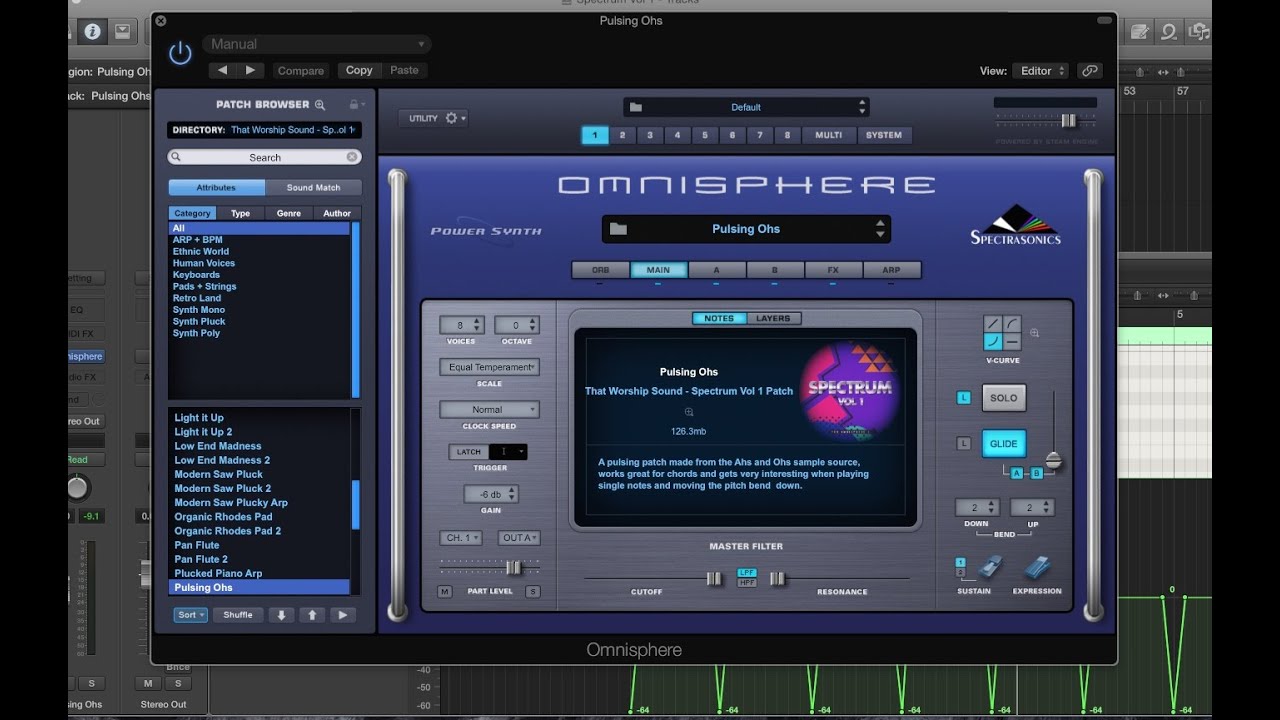Viewport: 1280px width, 720px height.
Task: Click the Sustain pedal icon
Action: click(x=990, y=568)
